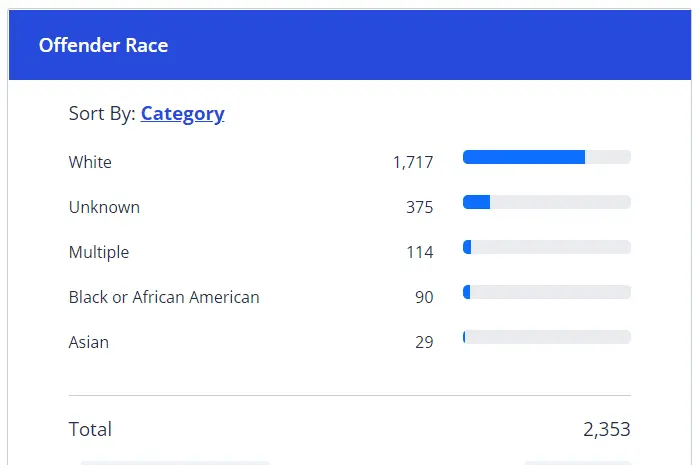Screen dimensions: 697x465
Task: Click the Offender Race header title
Action: pos(103,46)
